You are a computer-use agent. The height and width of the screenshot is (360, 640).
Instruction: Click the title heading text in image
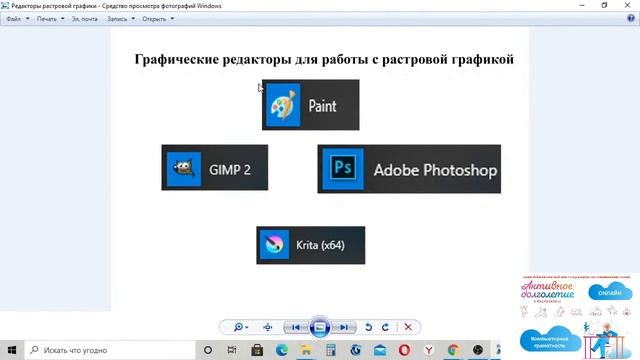pos(324,59)
